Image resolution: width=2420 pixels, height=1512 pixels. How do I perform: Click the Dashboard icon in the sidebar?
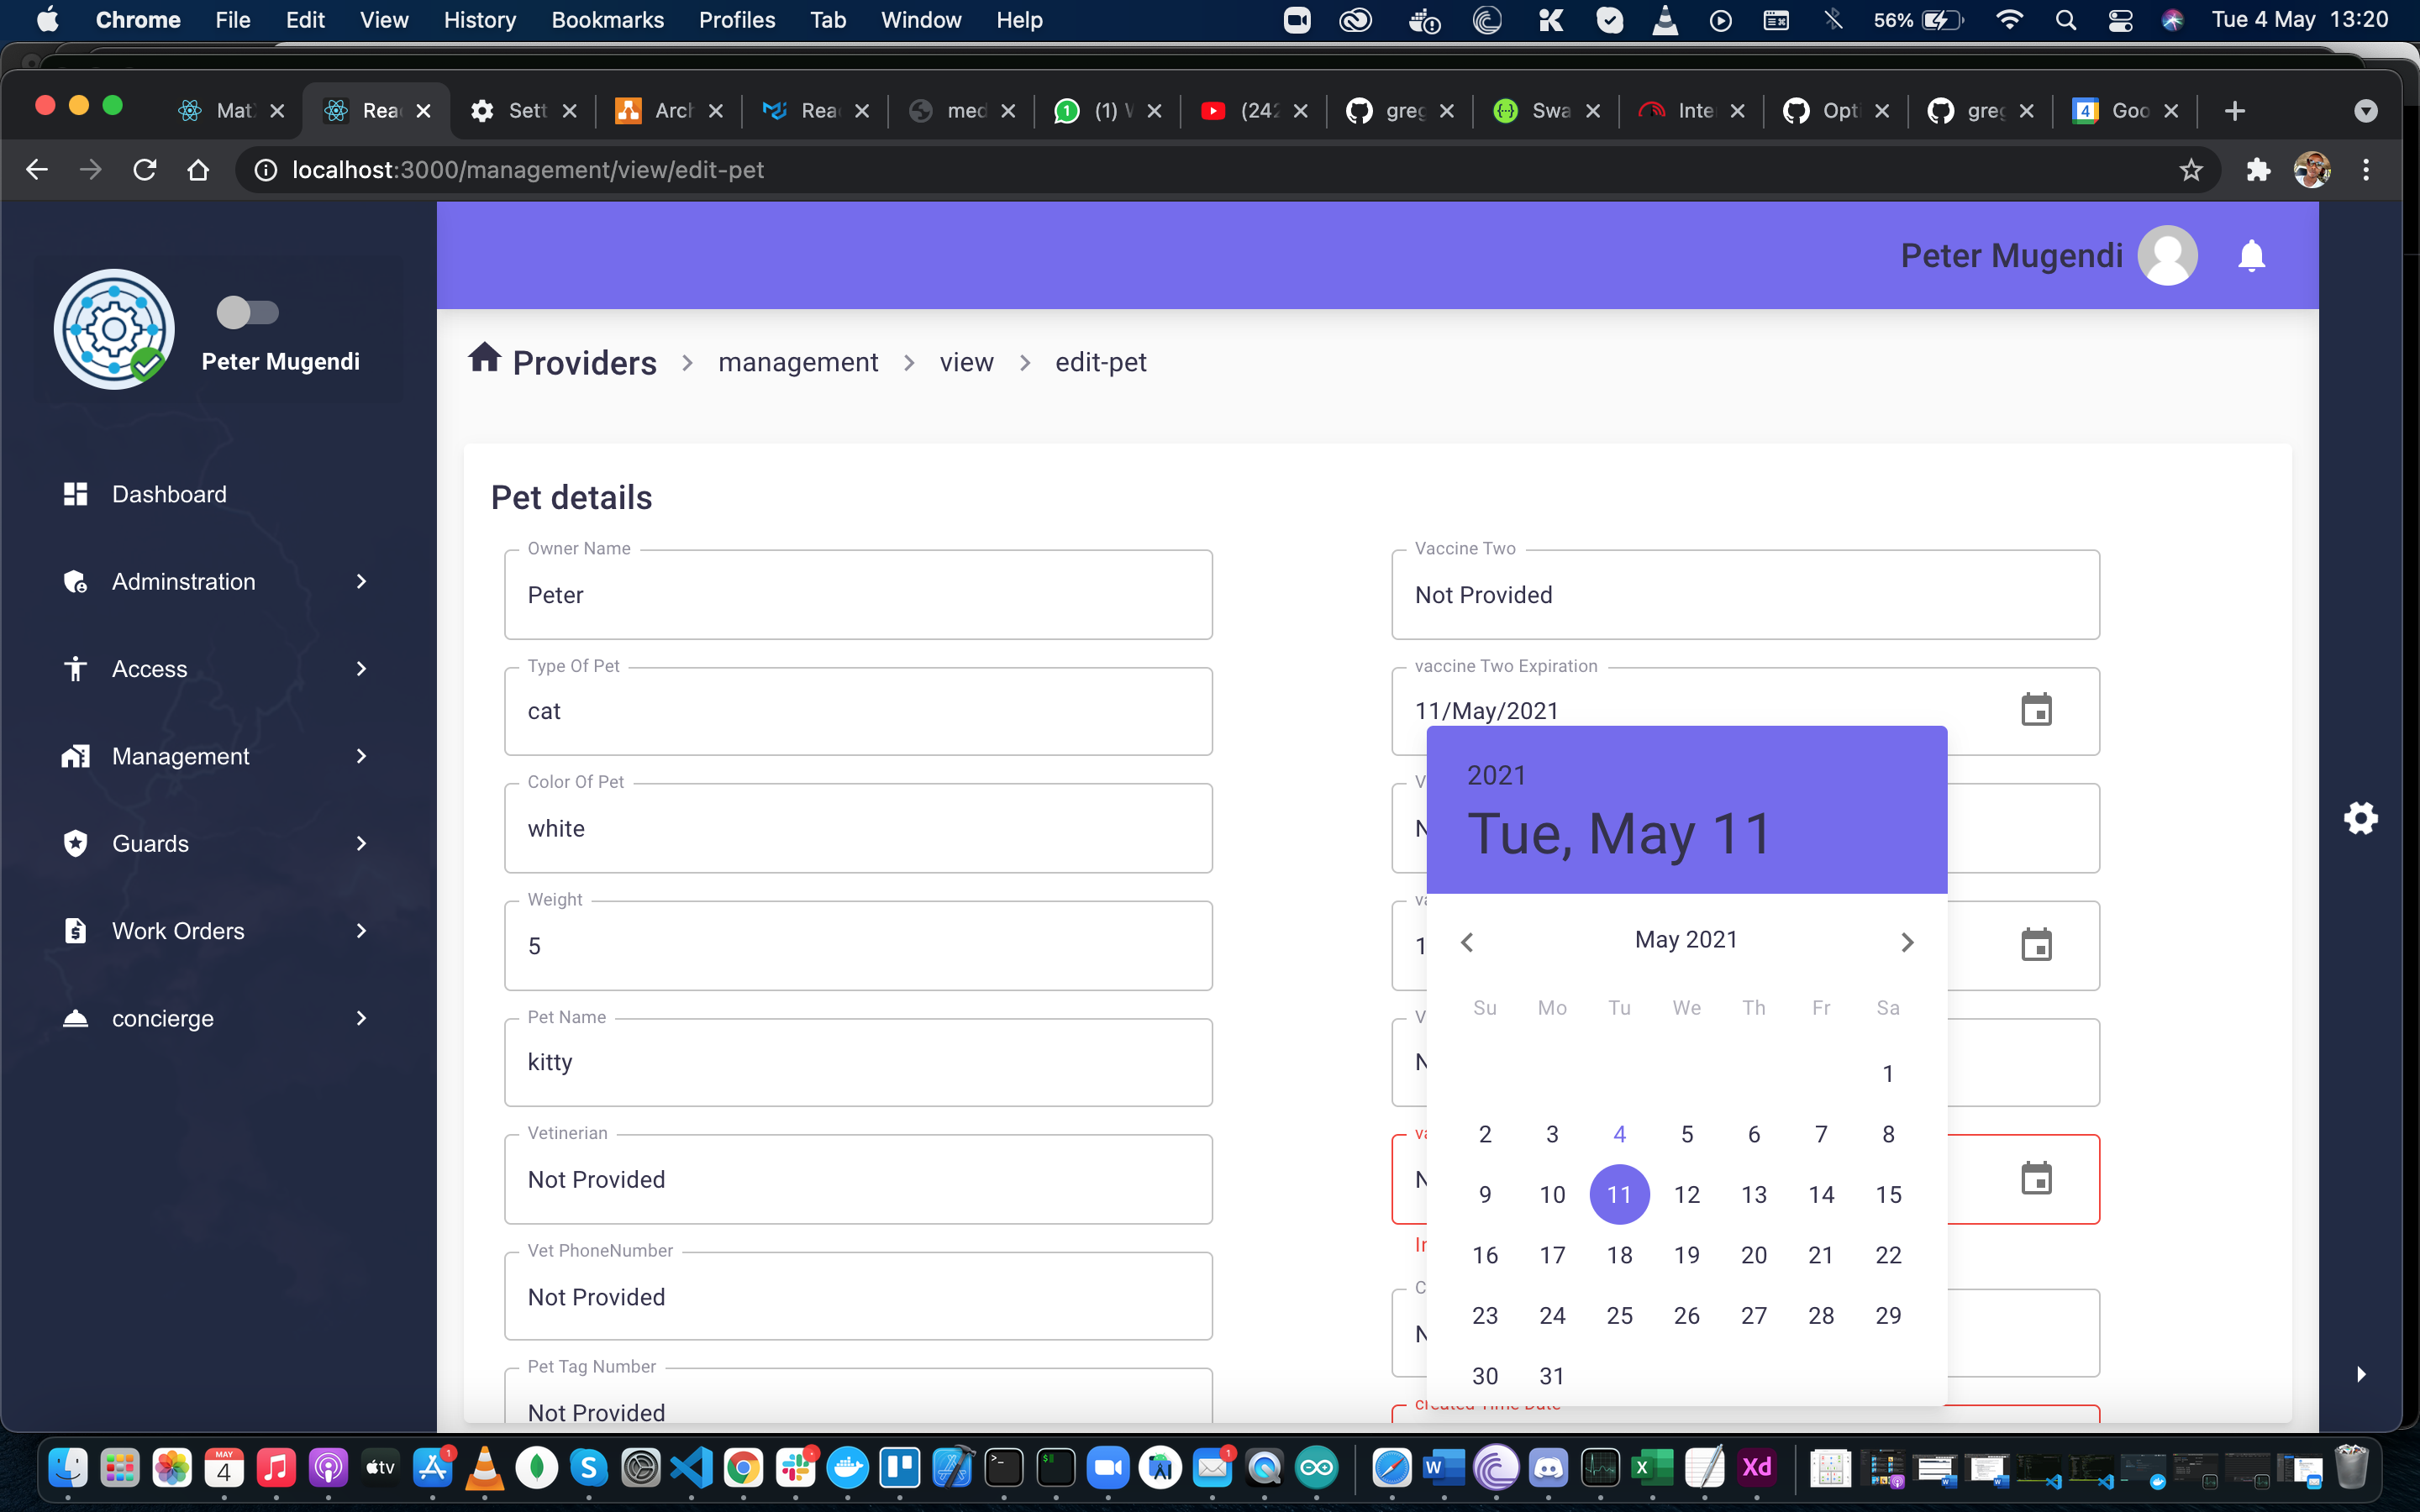[x=75, y=493]
